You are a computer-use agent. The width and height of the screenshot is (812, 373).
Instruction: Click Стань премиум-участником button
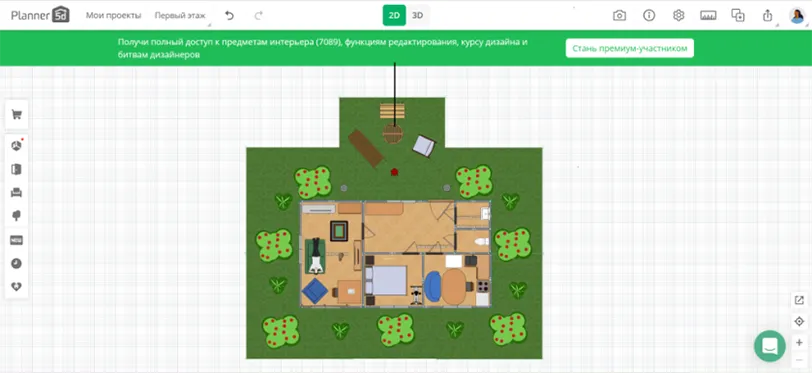pos(630,48)
